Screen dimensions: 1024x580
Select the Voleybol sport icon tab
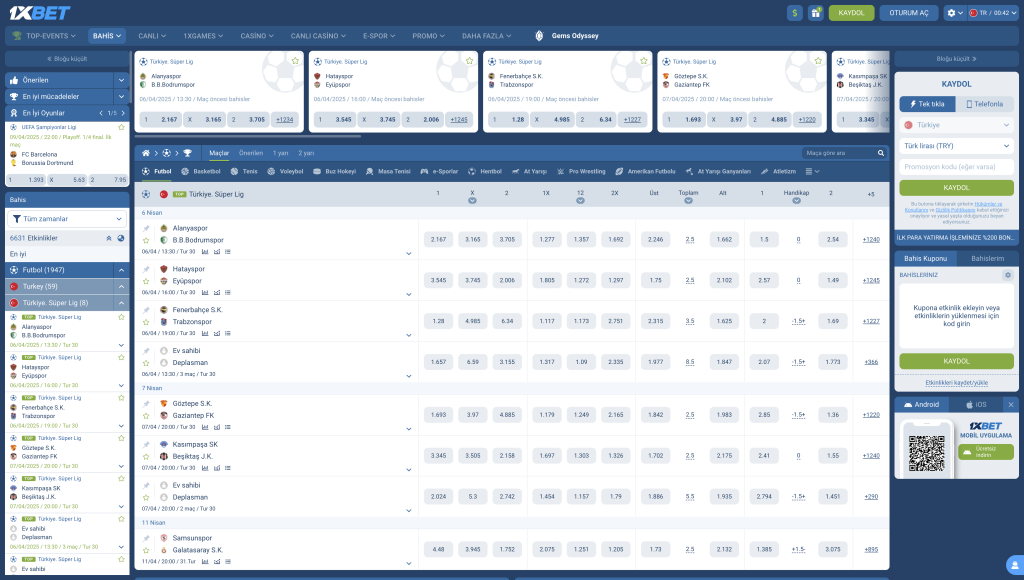coord(285,172)
